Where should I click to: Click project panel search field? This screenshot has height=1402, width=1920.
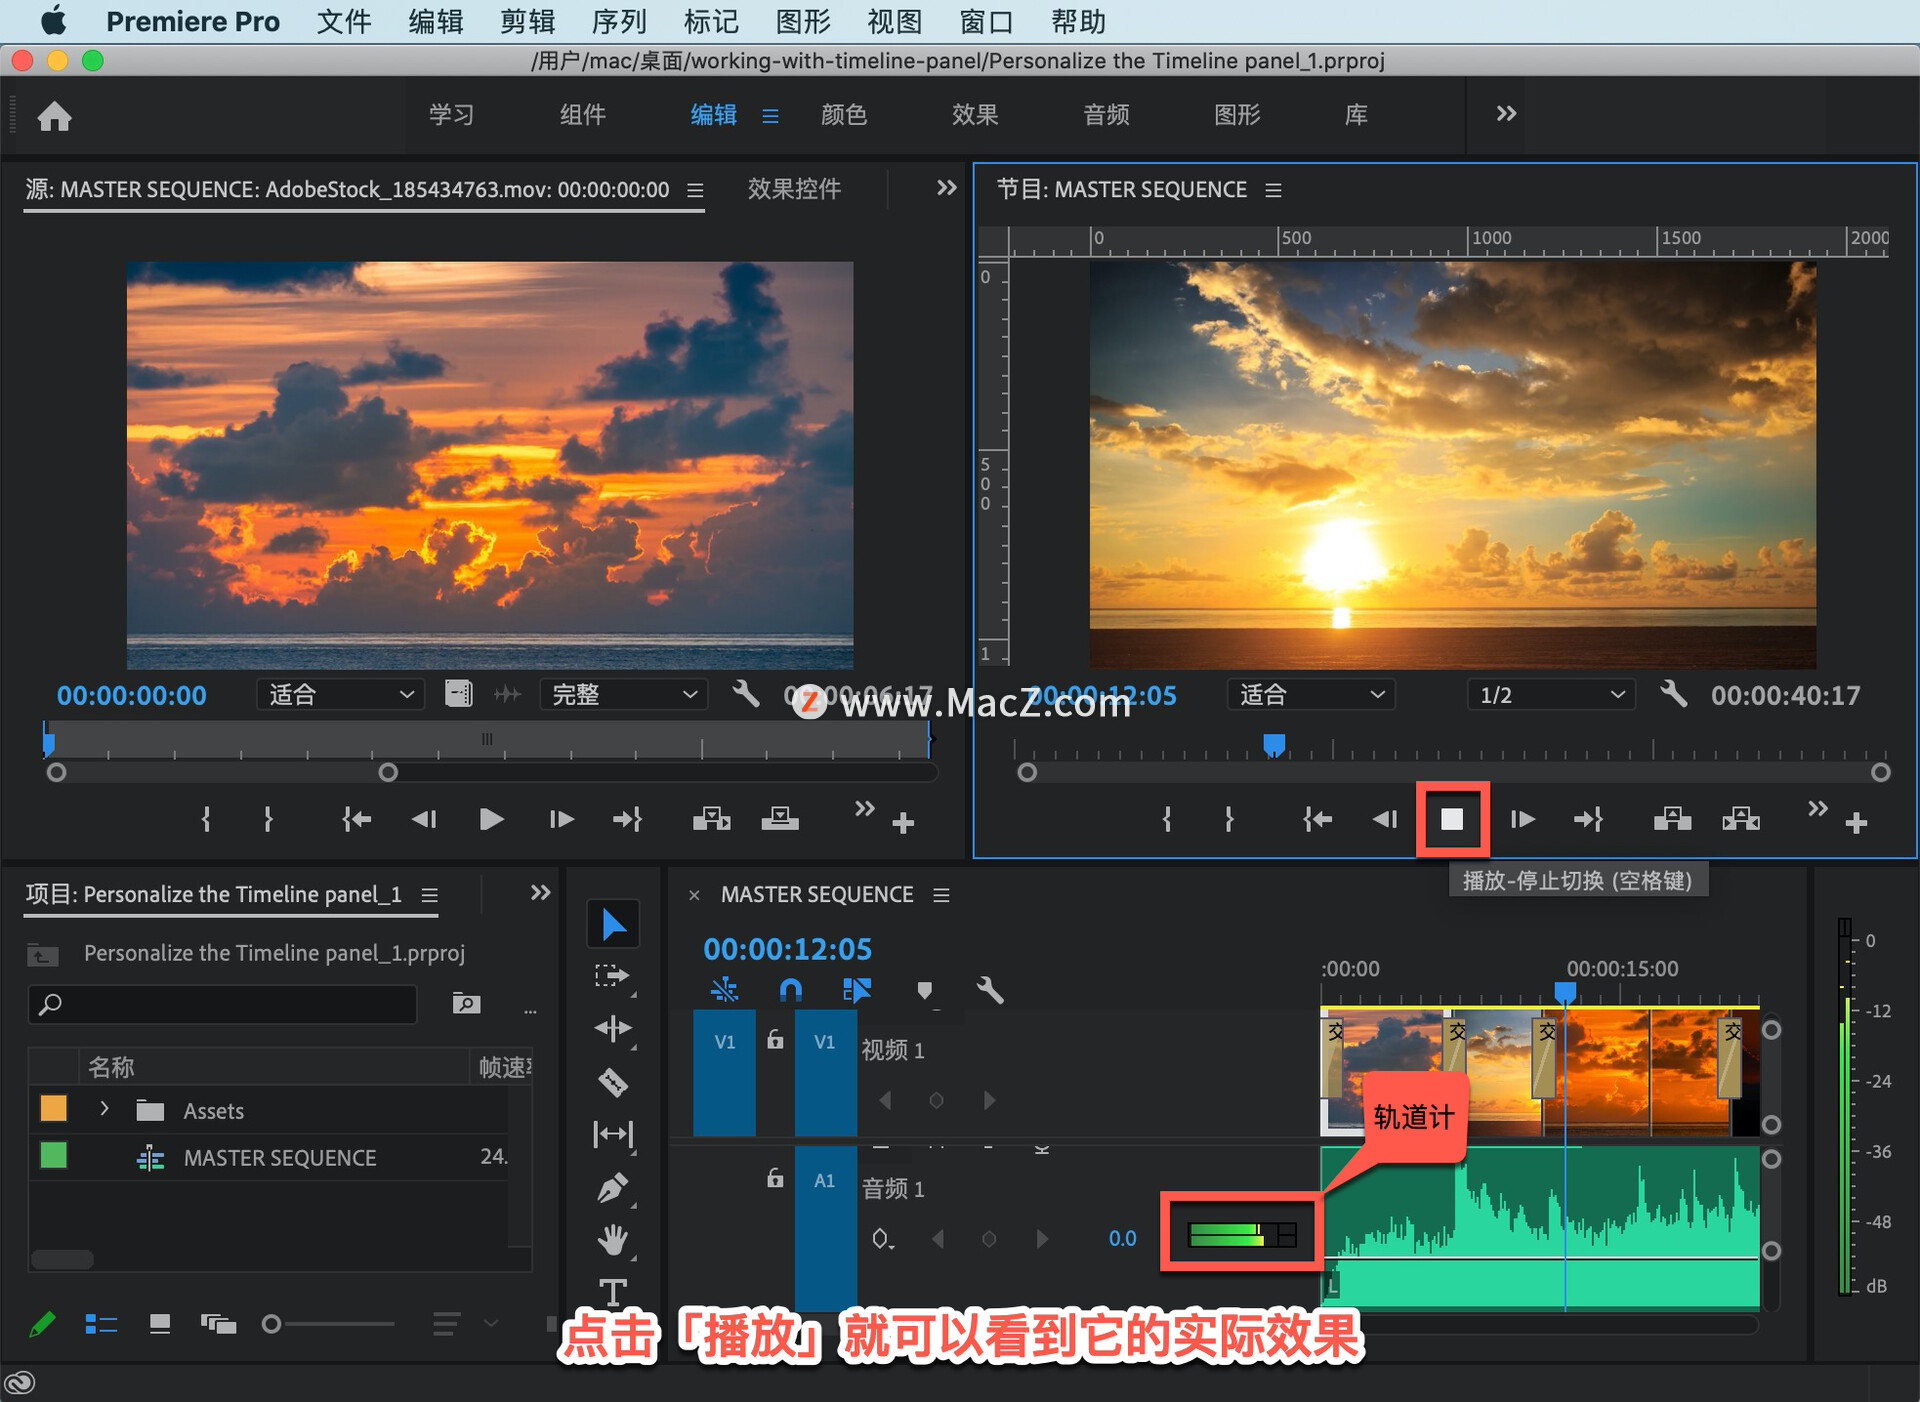[224, 1004]
